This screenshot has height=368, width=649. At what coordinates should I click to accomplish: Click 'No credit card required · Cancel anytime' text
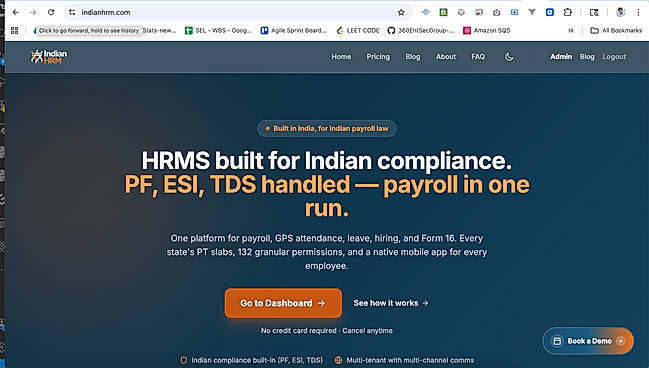(x=327, y=330)
